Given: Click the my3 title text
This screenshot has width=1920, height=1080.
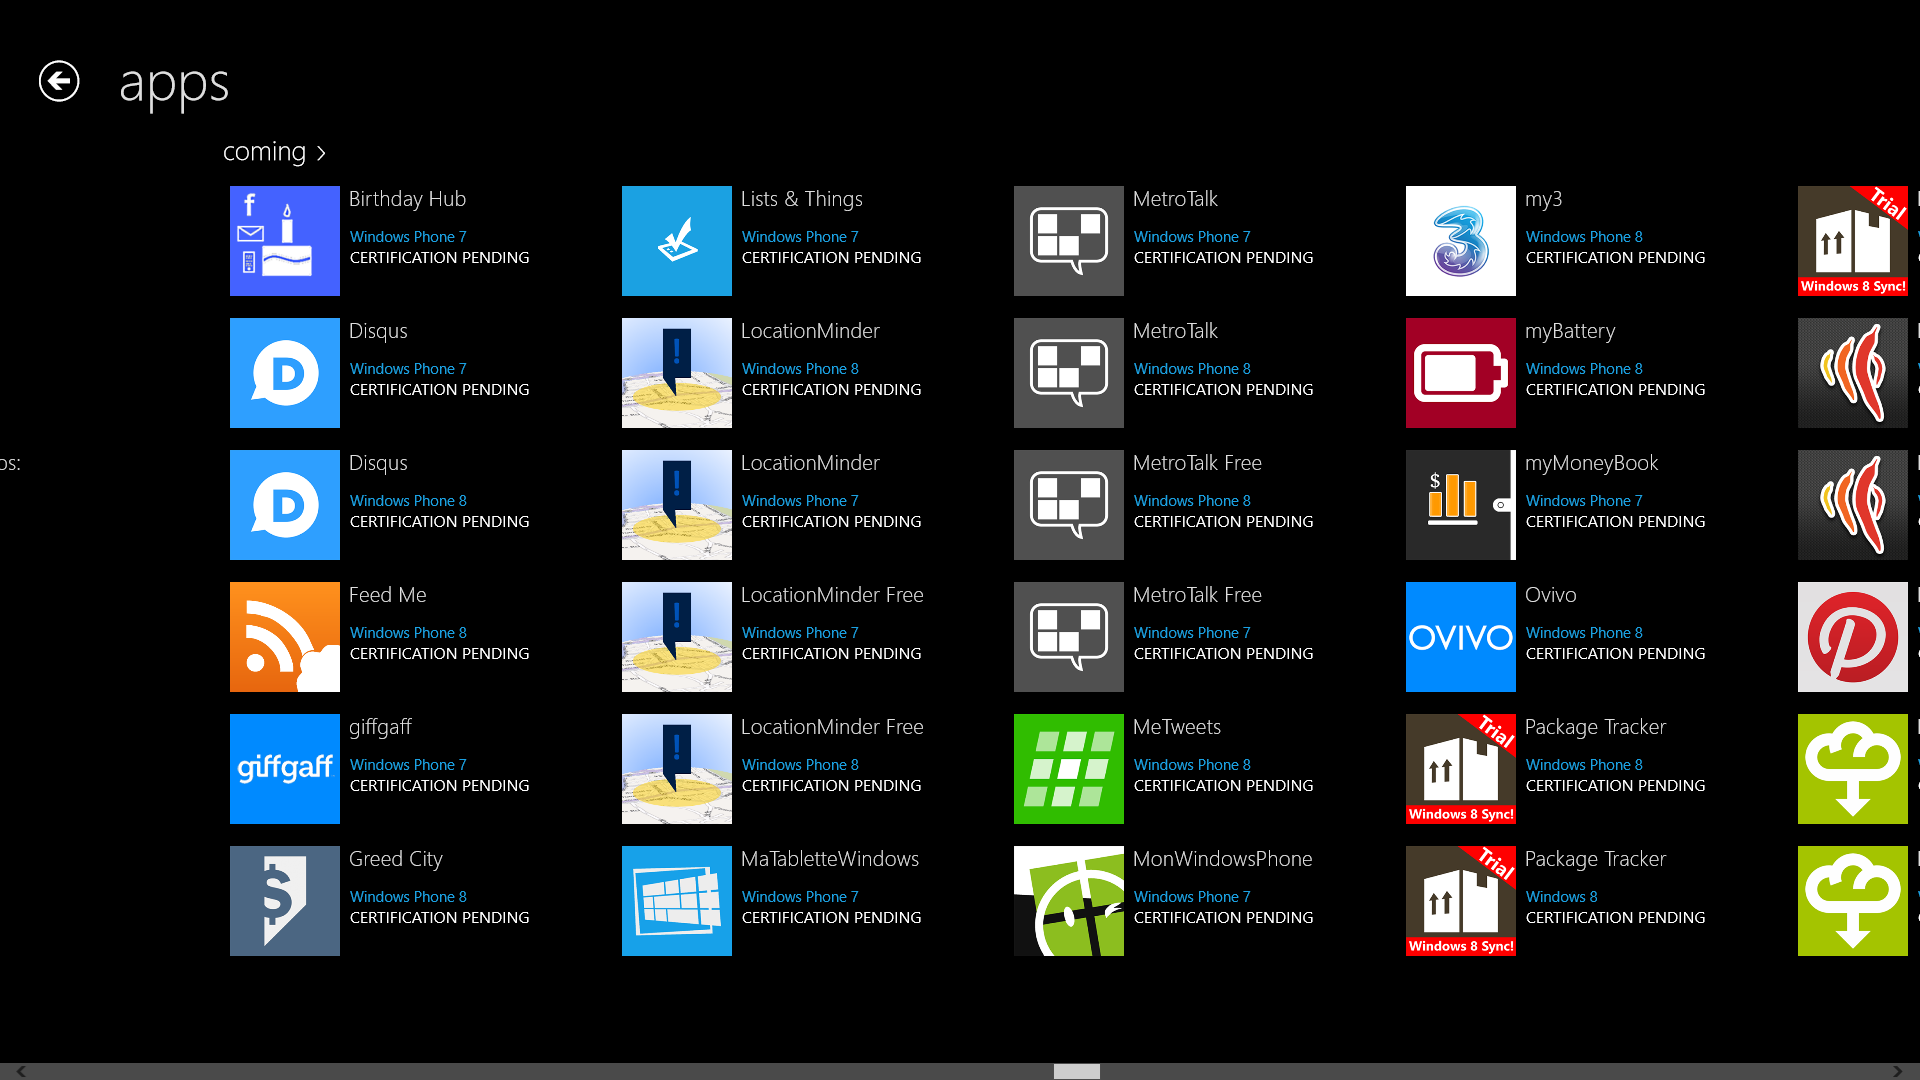Looking at the screenshot, I should (1543, 199).
